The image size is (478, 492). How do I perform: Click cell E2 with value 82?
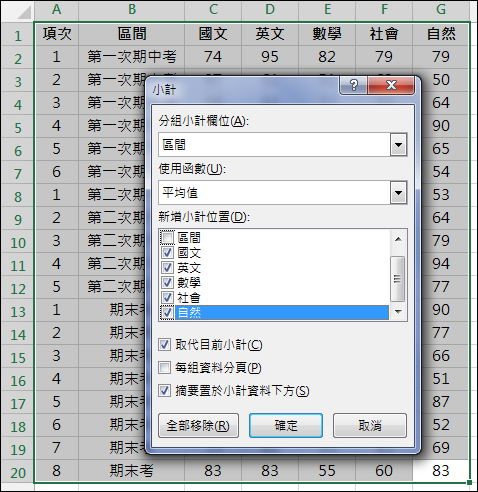(x=327, y=57)
